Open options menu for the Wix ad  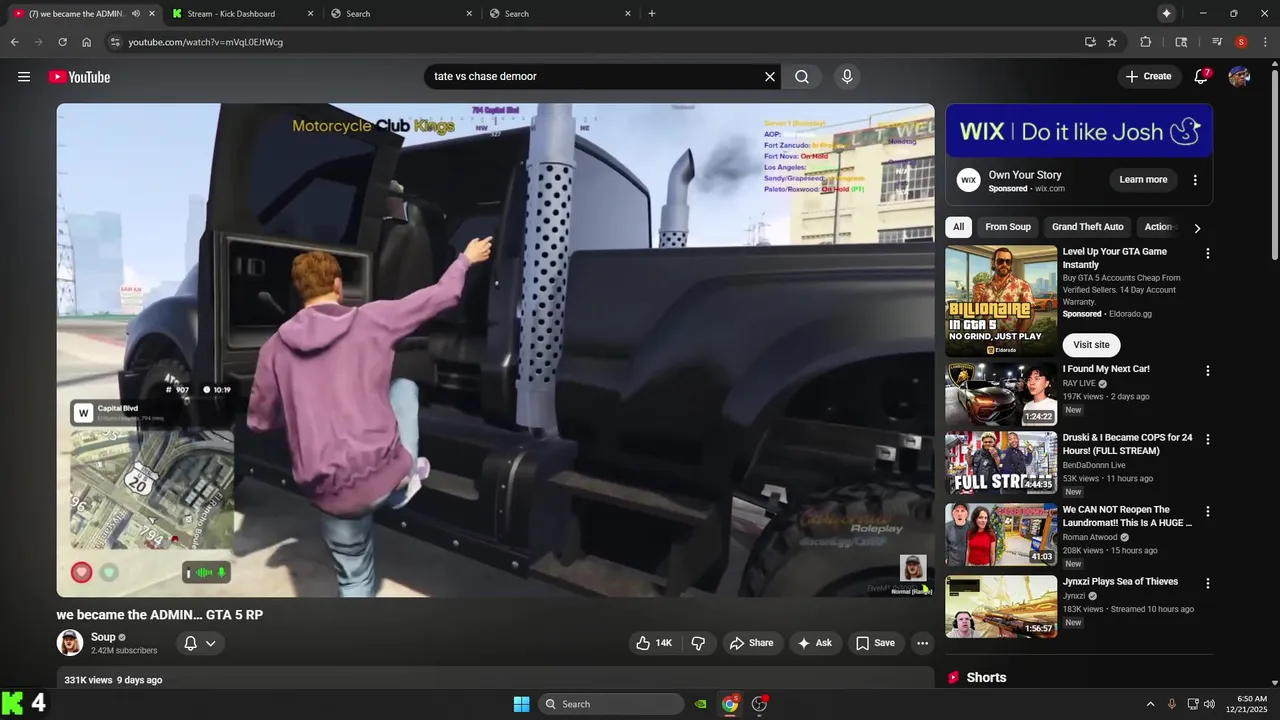1195,180
